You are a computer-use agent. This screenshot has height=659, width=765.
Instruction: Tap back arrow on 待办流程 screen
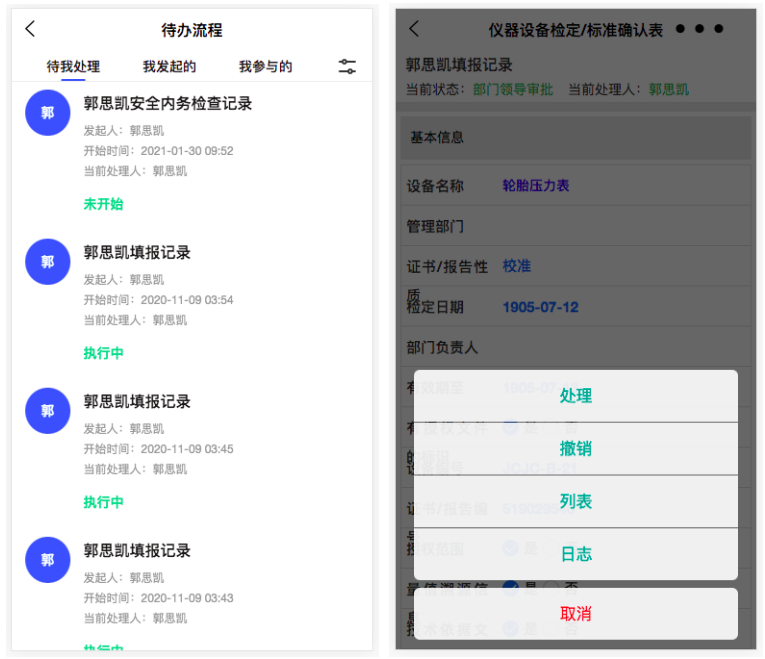30,29
